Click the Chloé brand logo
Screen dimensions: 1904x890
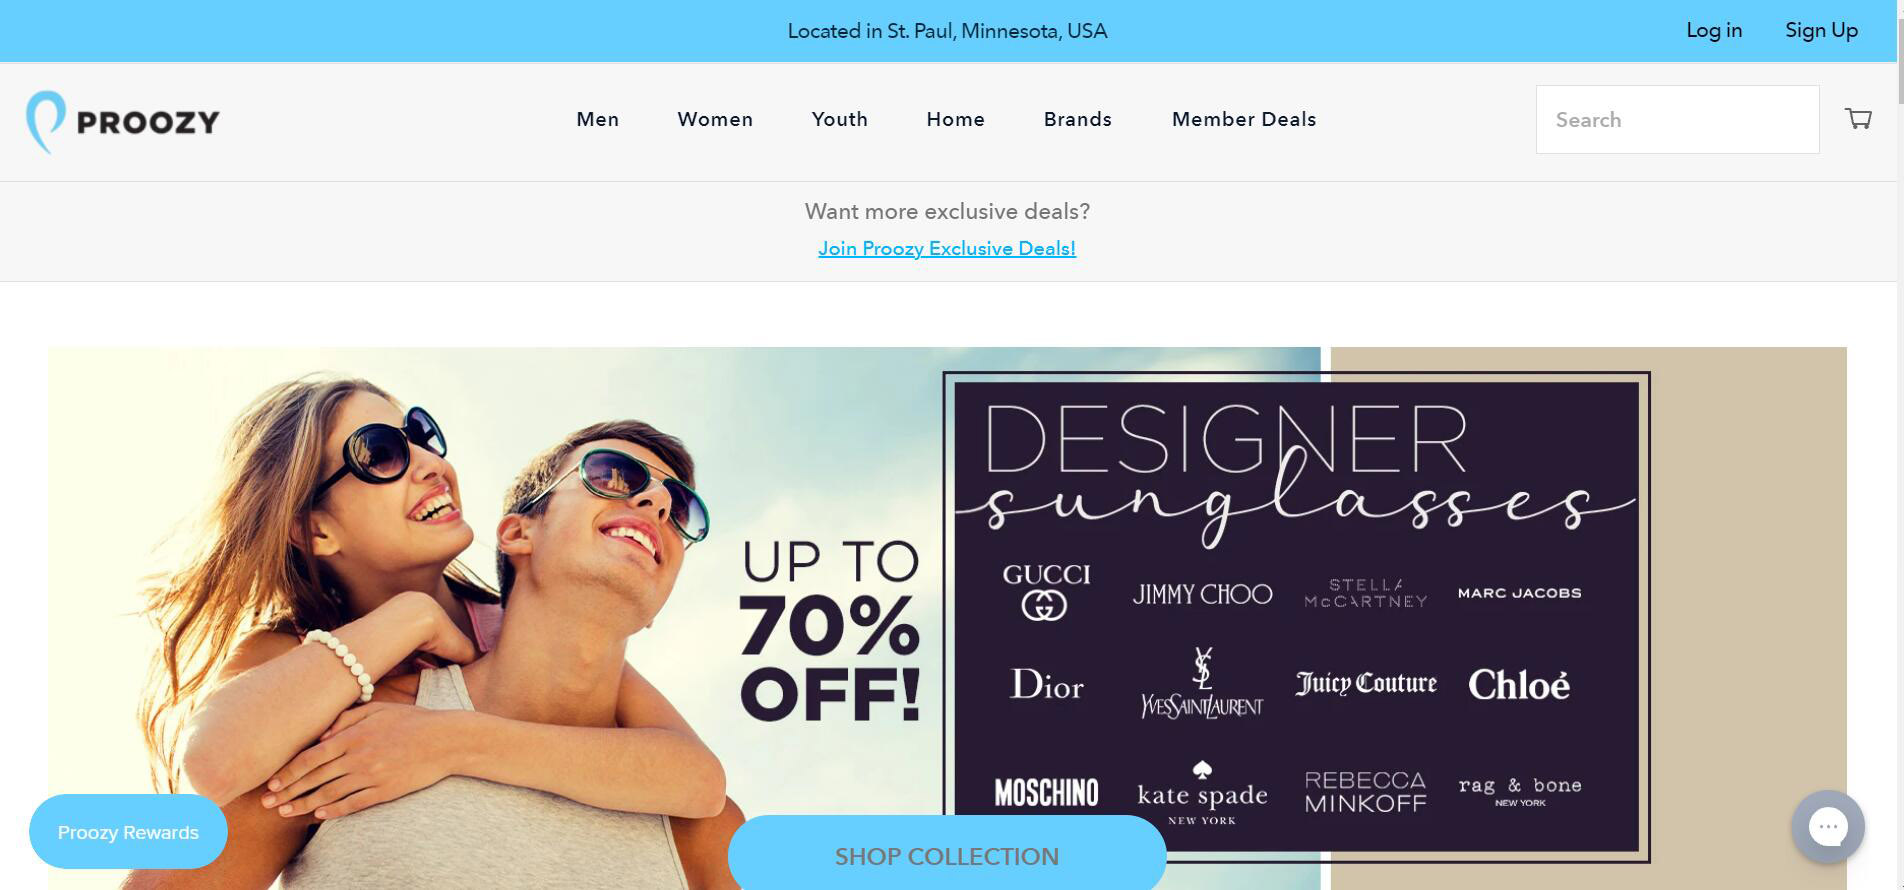coord(1519,684)
